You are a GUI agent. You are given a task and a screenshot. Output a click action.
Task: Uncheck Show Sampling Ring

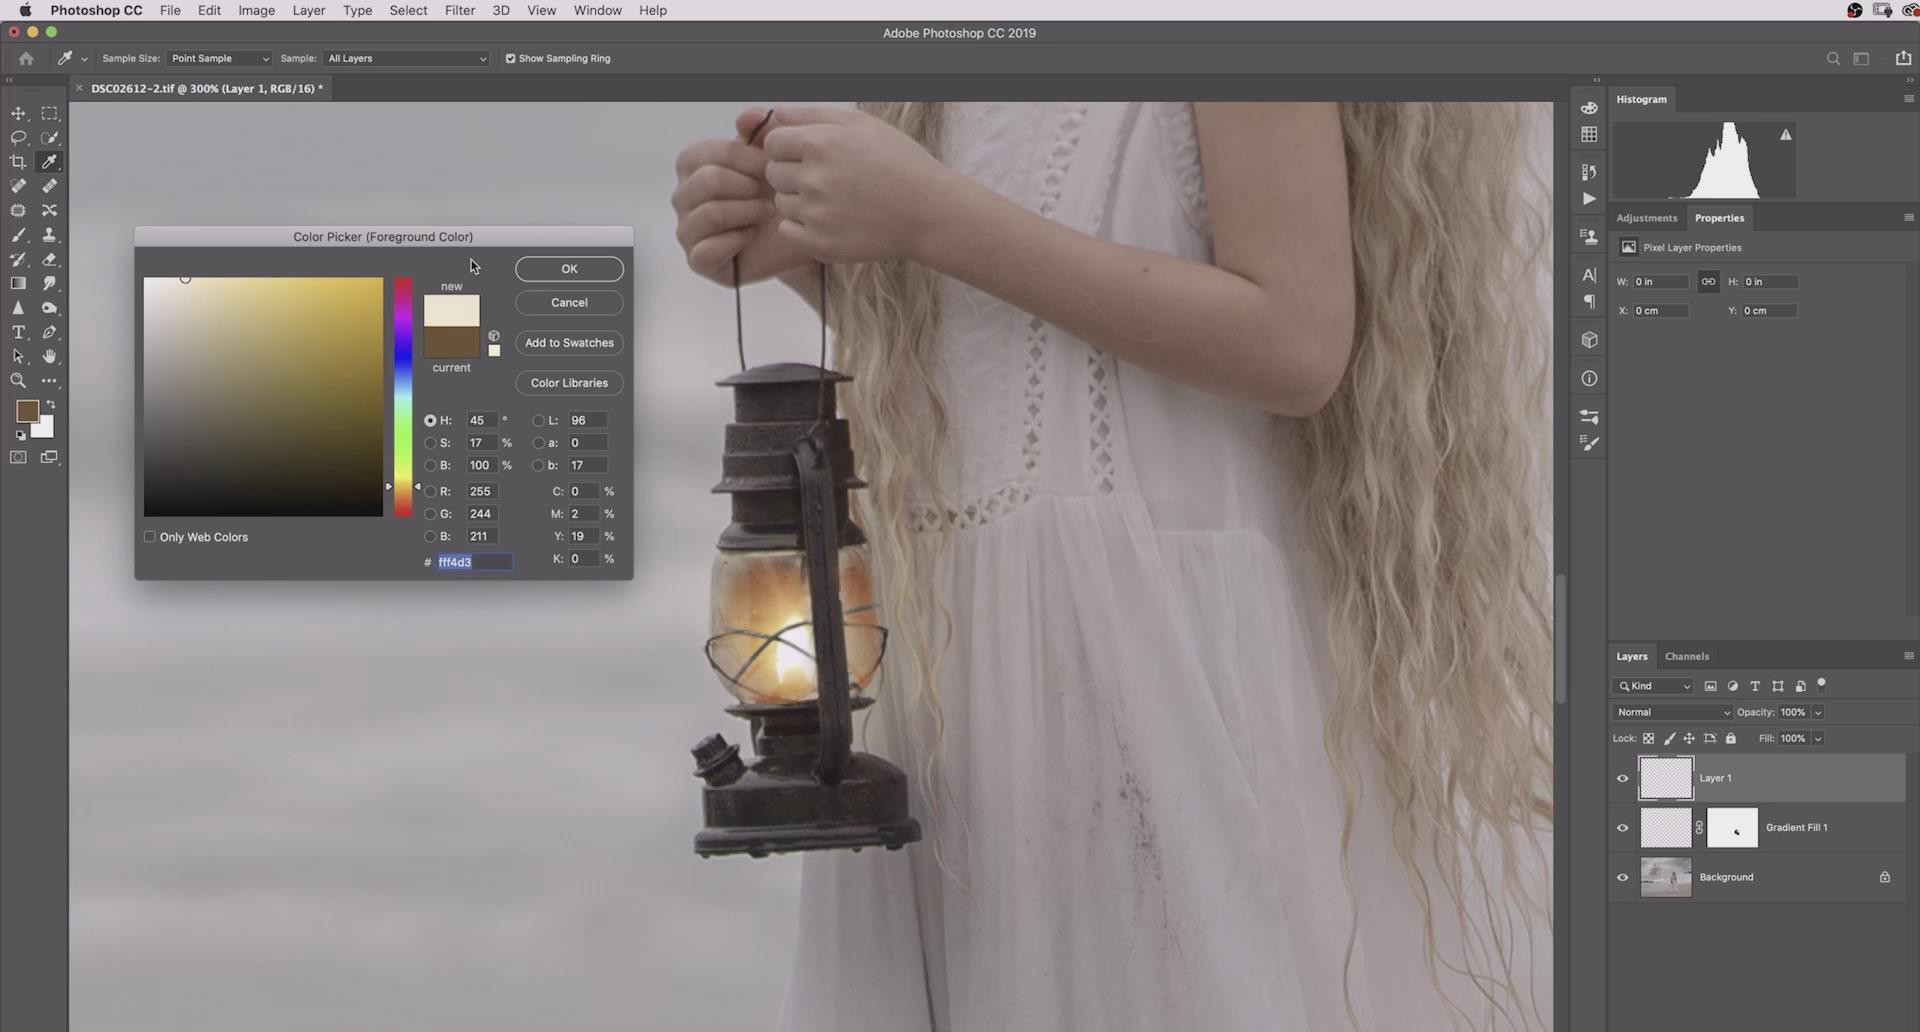point(510,59)
